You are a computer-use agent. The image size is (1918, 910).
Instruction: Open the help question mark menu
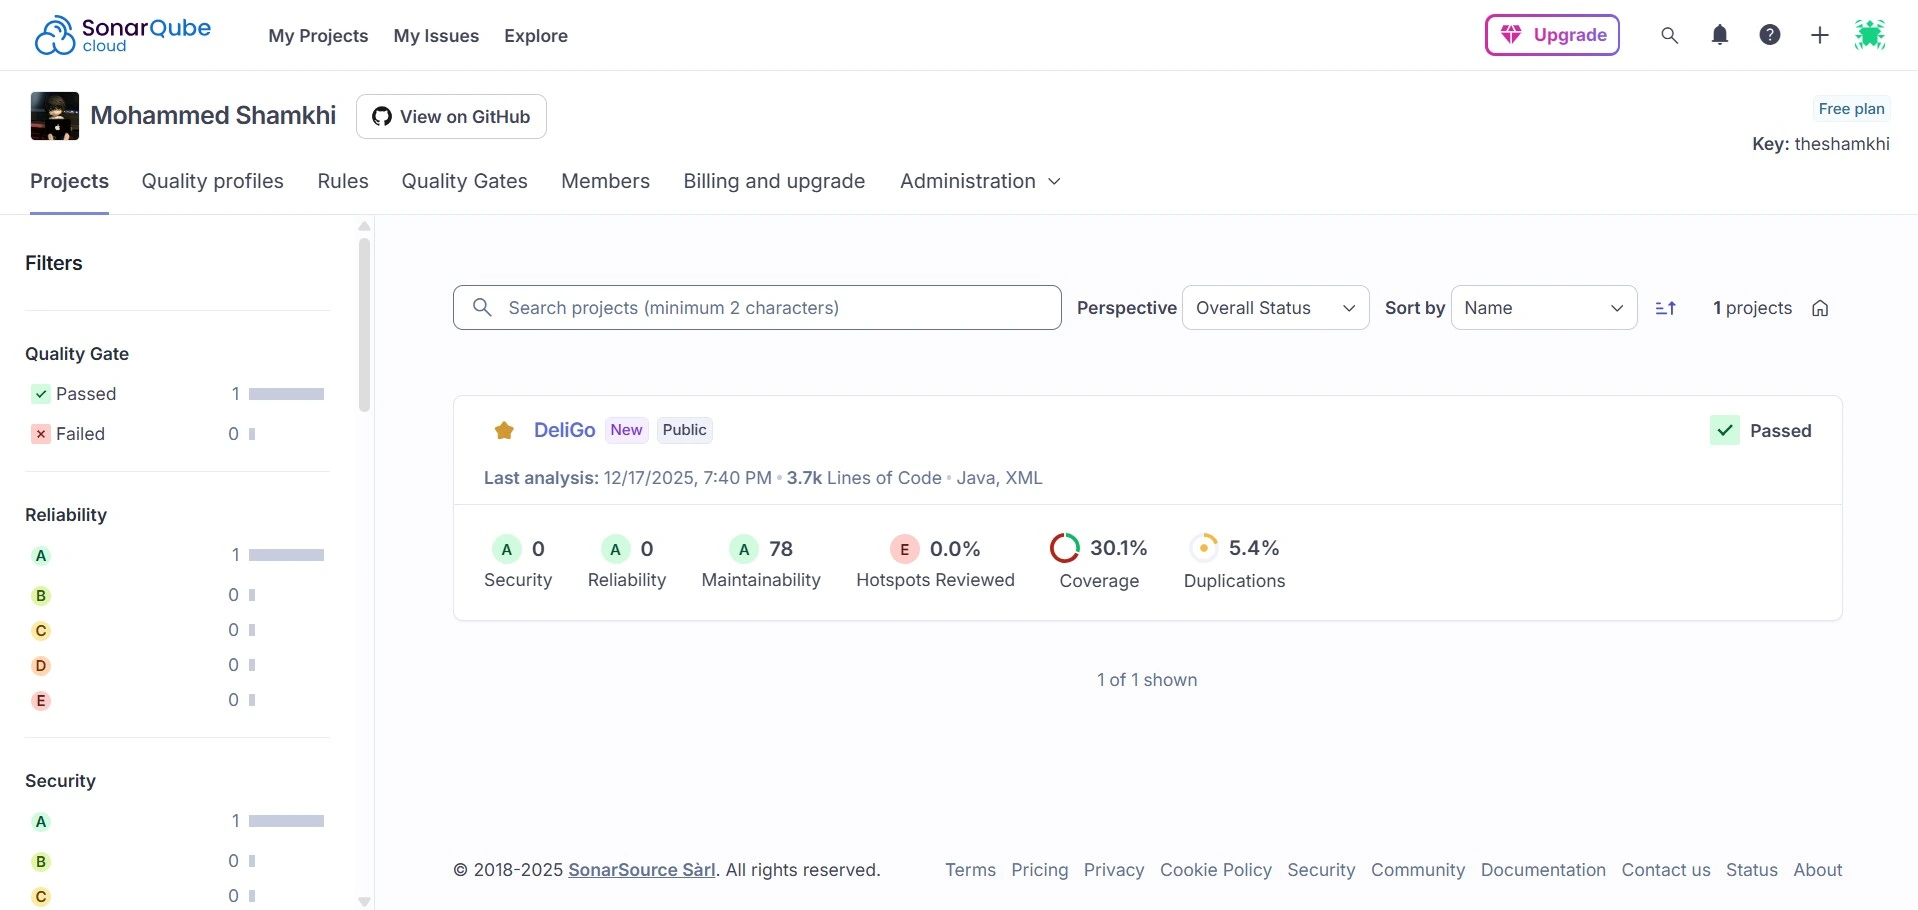(x=1770, y=35)
